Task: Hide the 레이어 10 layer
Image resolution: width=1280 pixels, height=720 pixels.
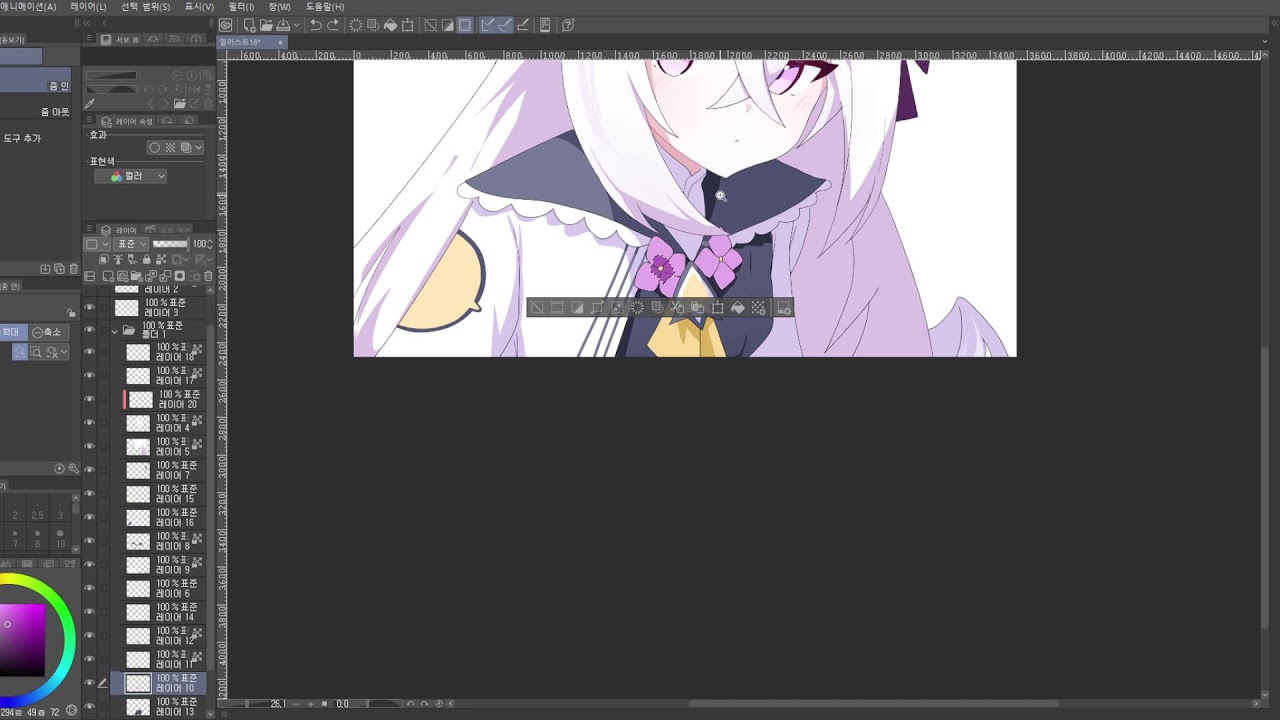Action: [x=89, y=683]
